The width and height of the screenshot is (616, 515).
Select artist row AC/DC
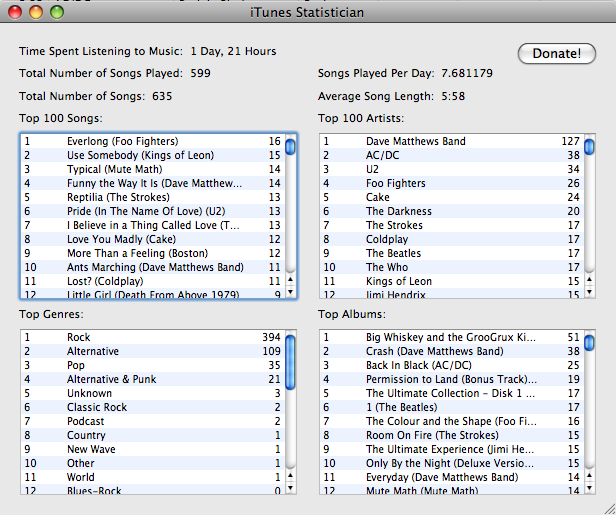(x=452, y=155)
